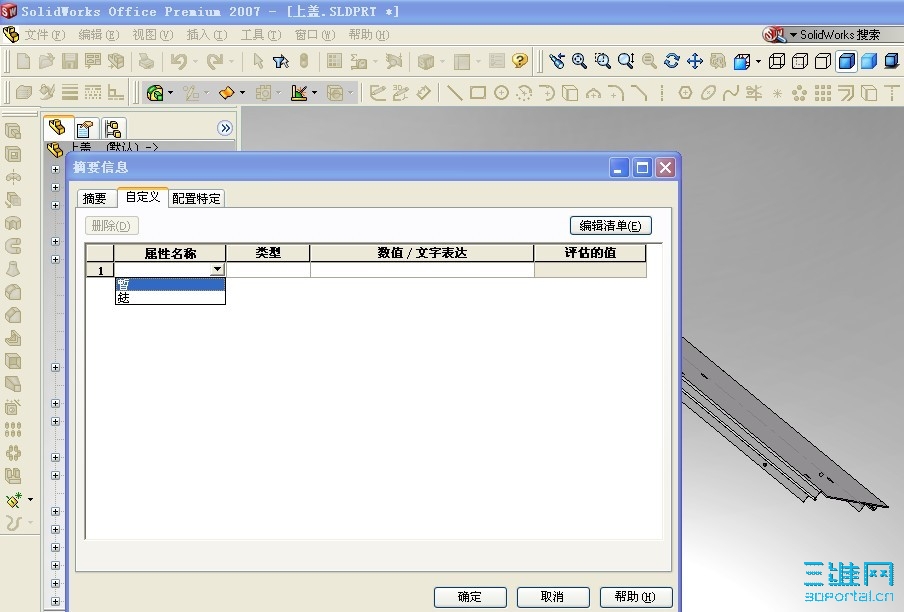Activate the Select cursor tool
Viewport: 904px width, 612px height.
click(x=258, y=61)
